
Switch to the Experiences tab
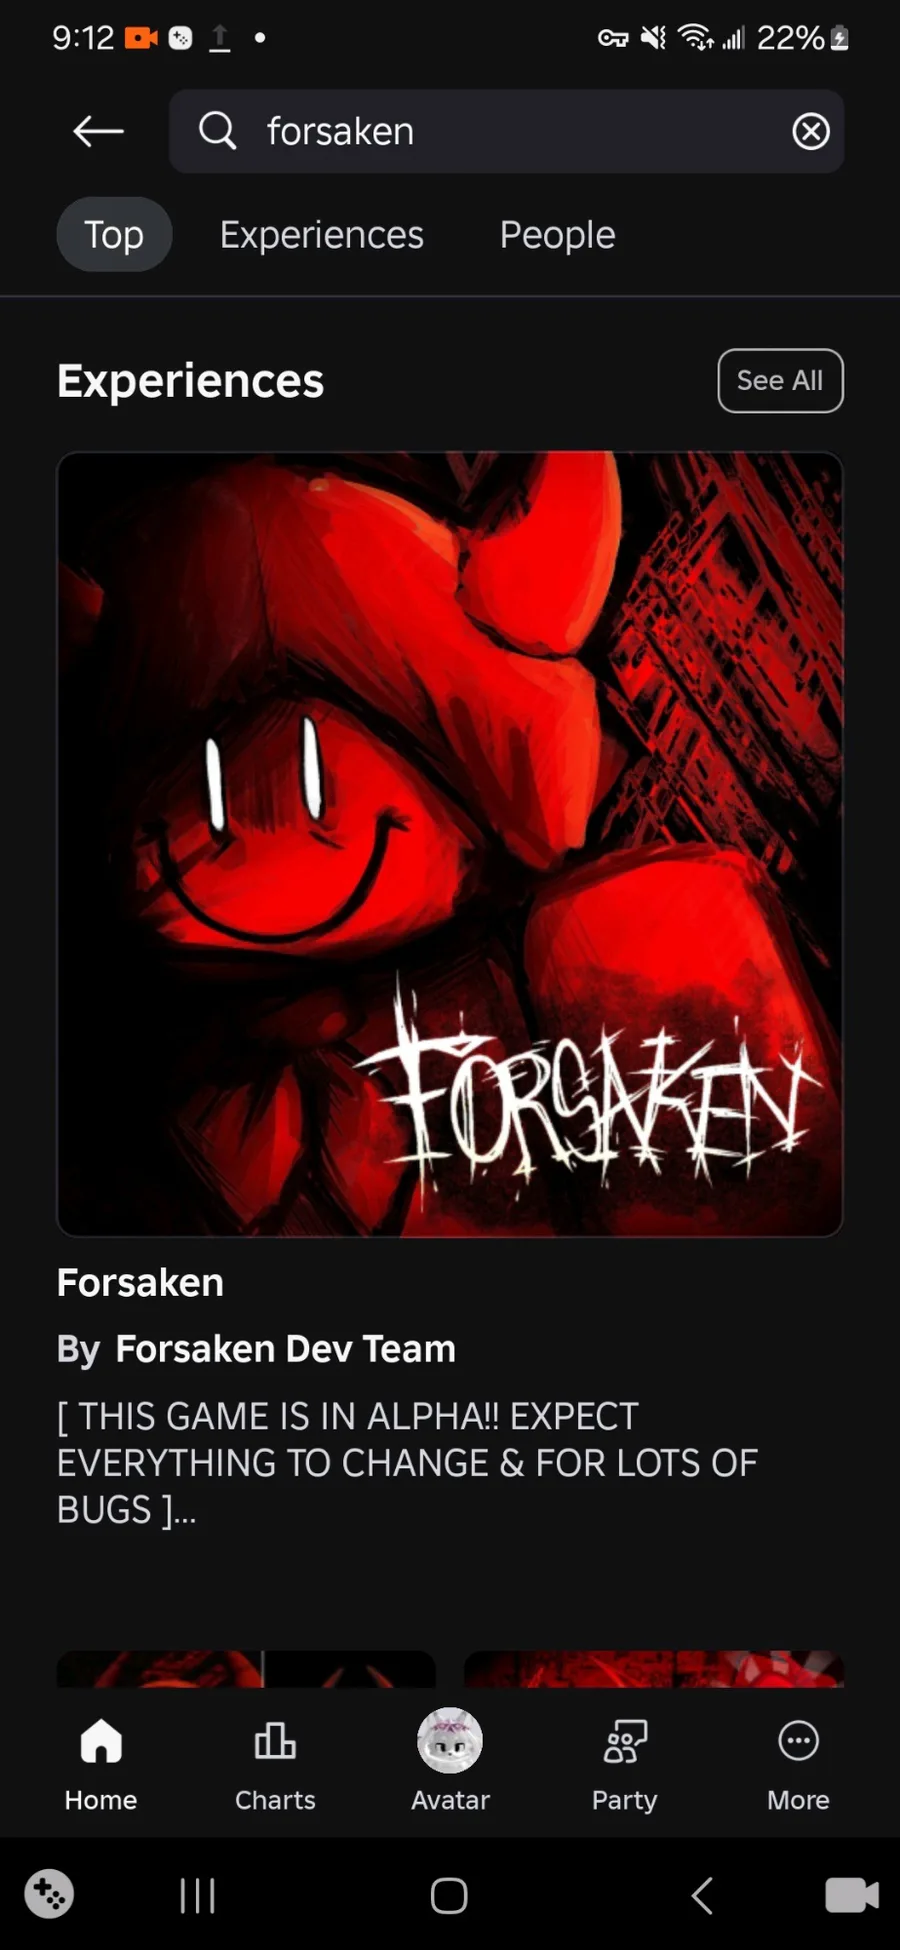[321, 234]
